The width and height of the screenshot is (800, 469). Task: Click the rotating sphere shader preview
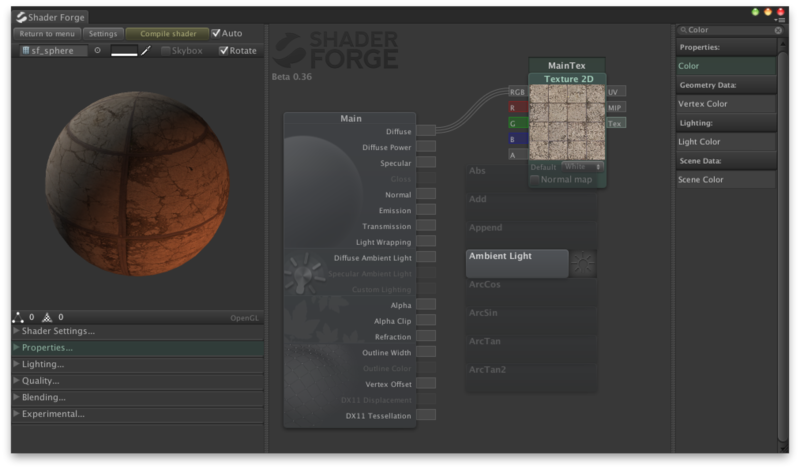(137, 184)
